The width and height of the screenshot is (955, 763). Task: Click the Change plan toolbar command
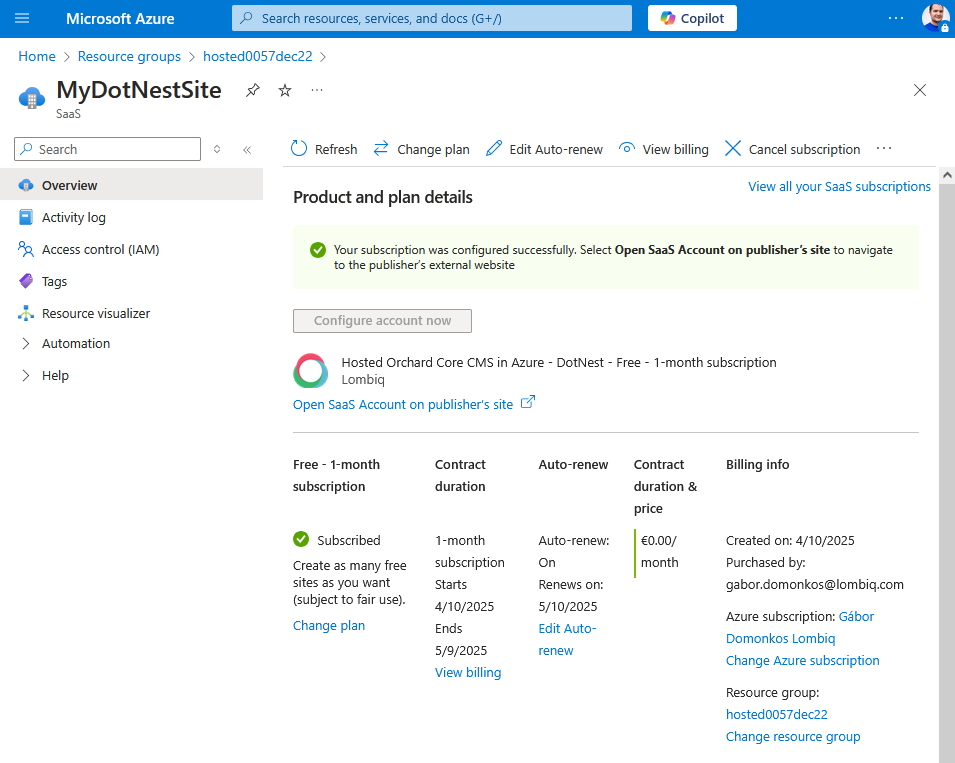[x=421, y=149]
